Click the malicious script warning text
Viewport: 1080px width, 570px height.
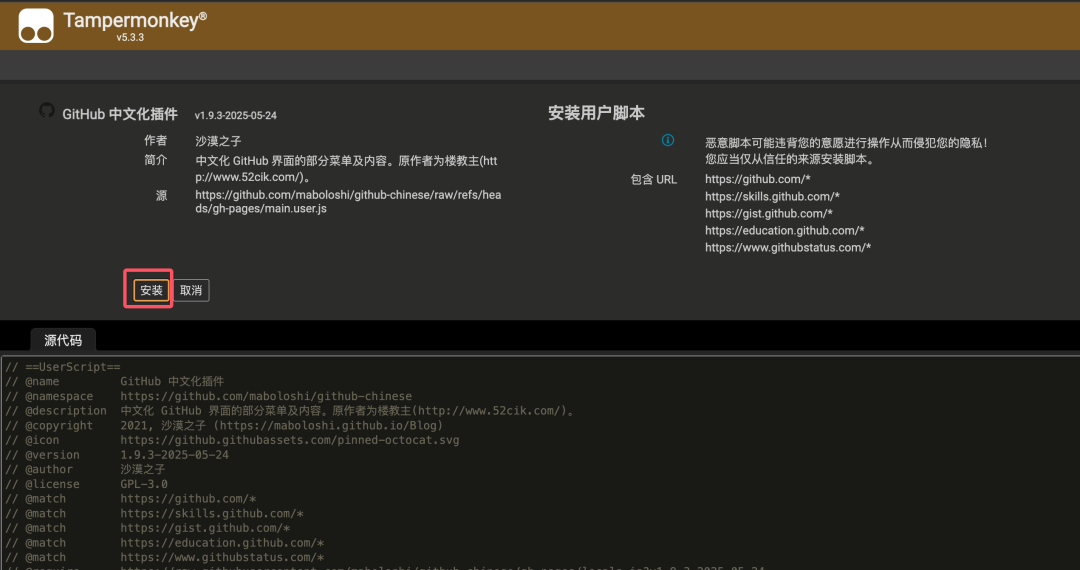[847, 151]
